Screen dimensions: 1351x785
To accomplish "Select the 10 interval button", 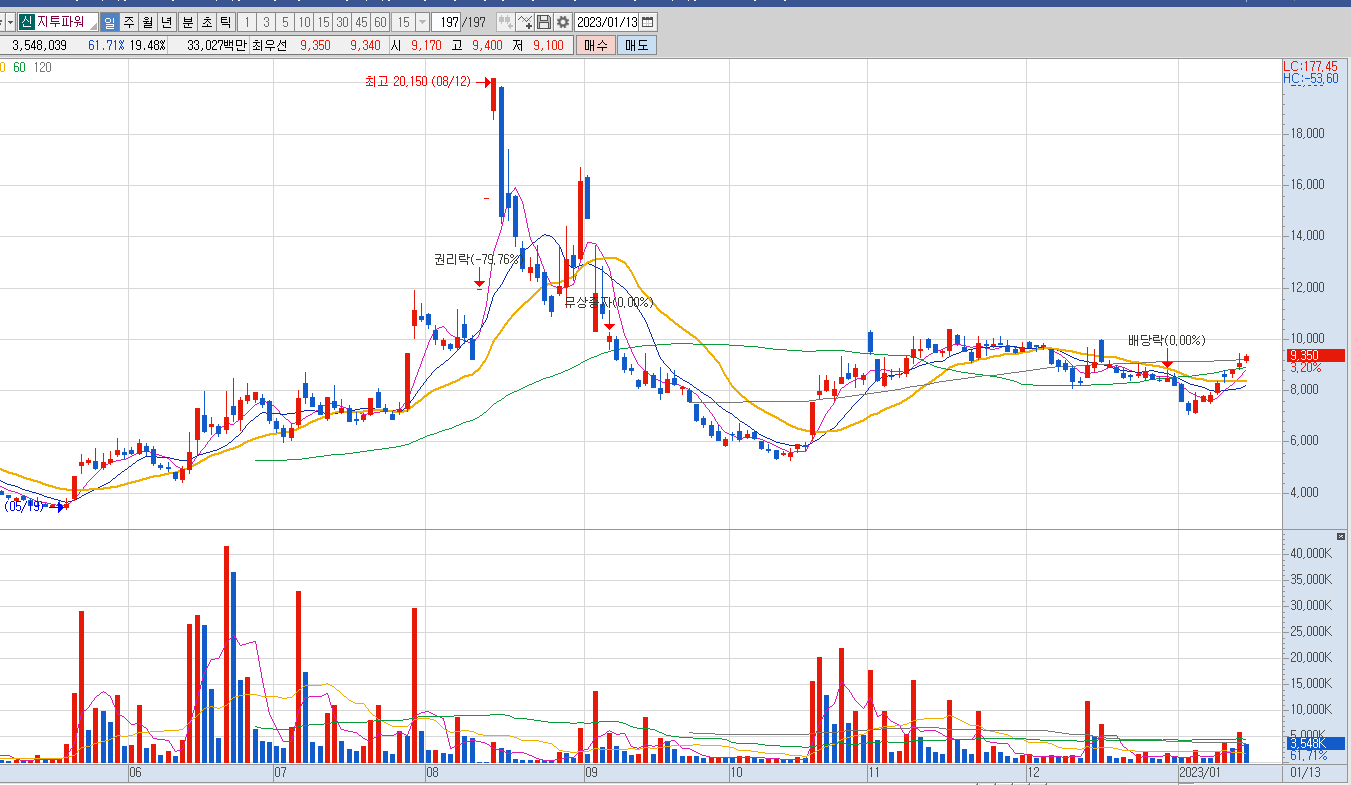I will tap(304, 22).
